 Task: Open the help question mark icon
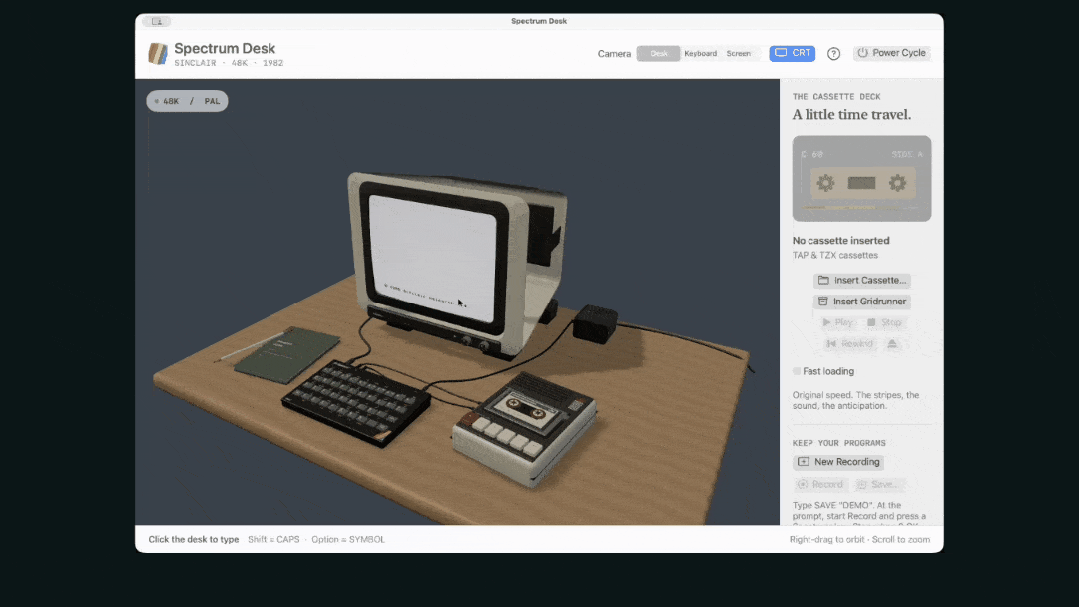833,54
